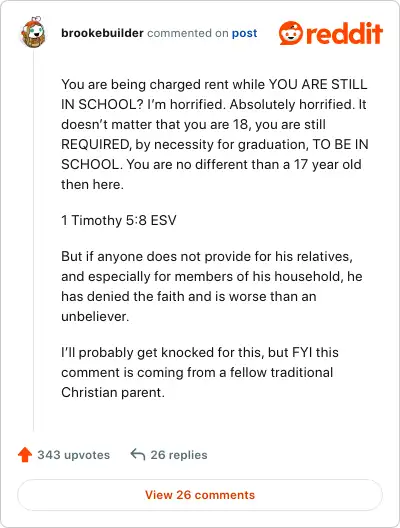Viewport: 400px width, 528px height.
Task: Click the words "Christian parent." at the end
Action: [113, 393]
